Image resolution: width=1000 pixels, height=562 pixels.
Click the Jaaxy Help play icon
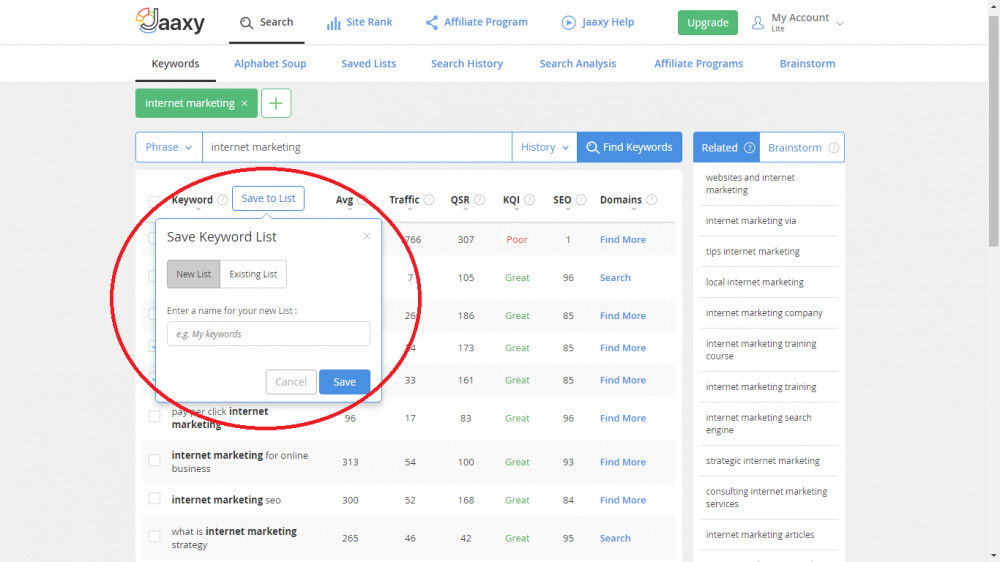pos(568,23)
